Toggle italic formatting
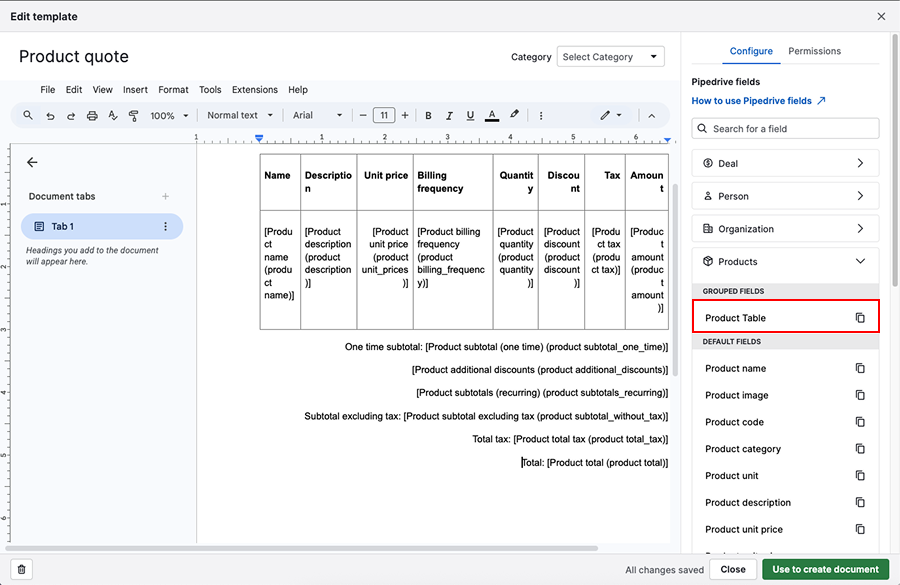900x585 pixels. [449, 116]
